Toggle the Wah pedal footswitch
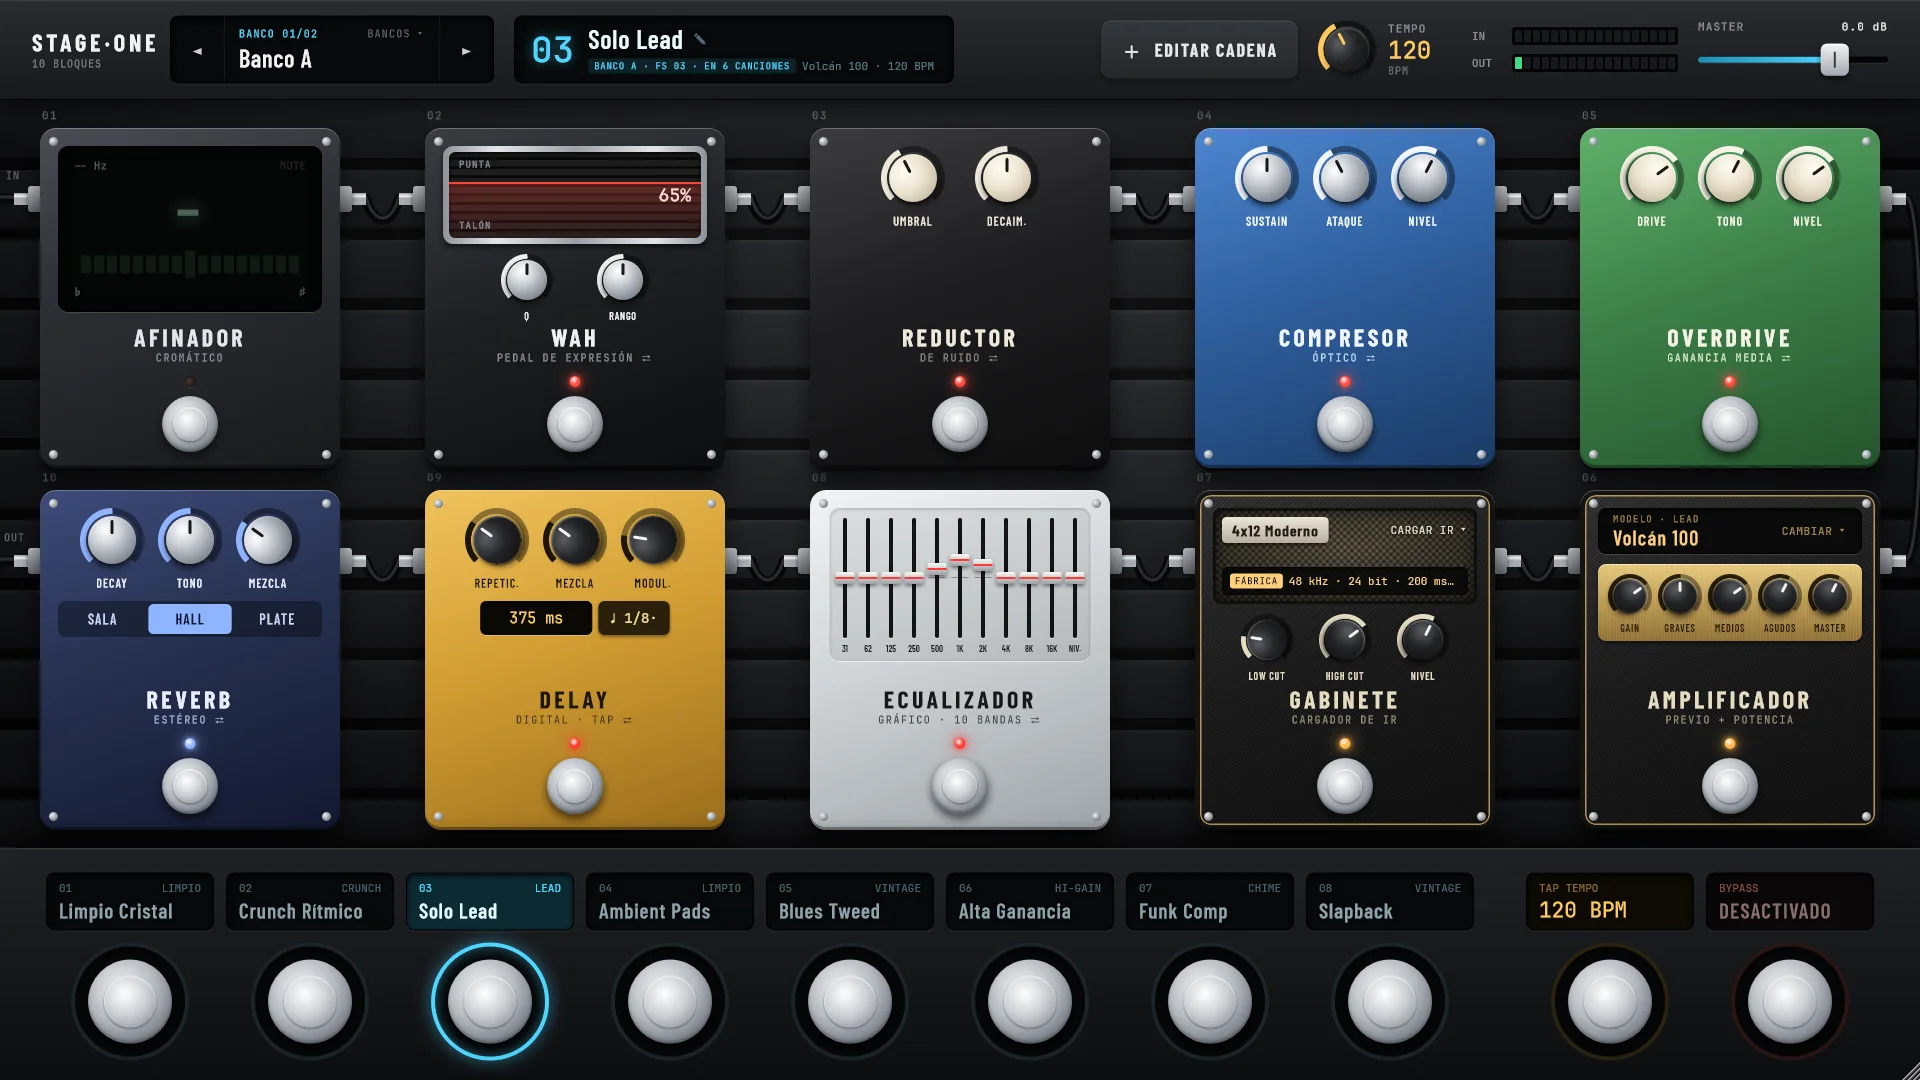 575,424
